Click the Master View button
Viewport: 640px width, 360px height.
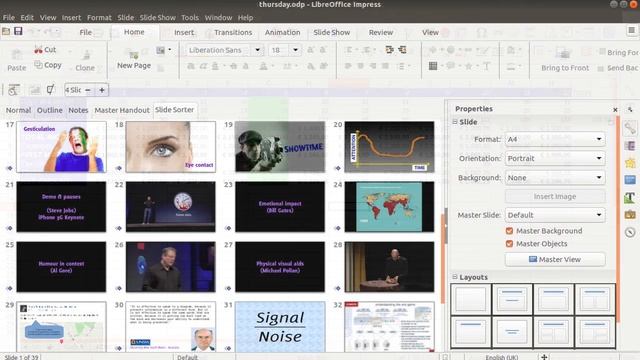[555, 260]
